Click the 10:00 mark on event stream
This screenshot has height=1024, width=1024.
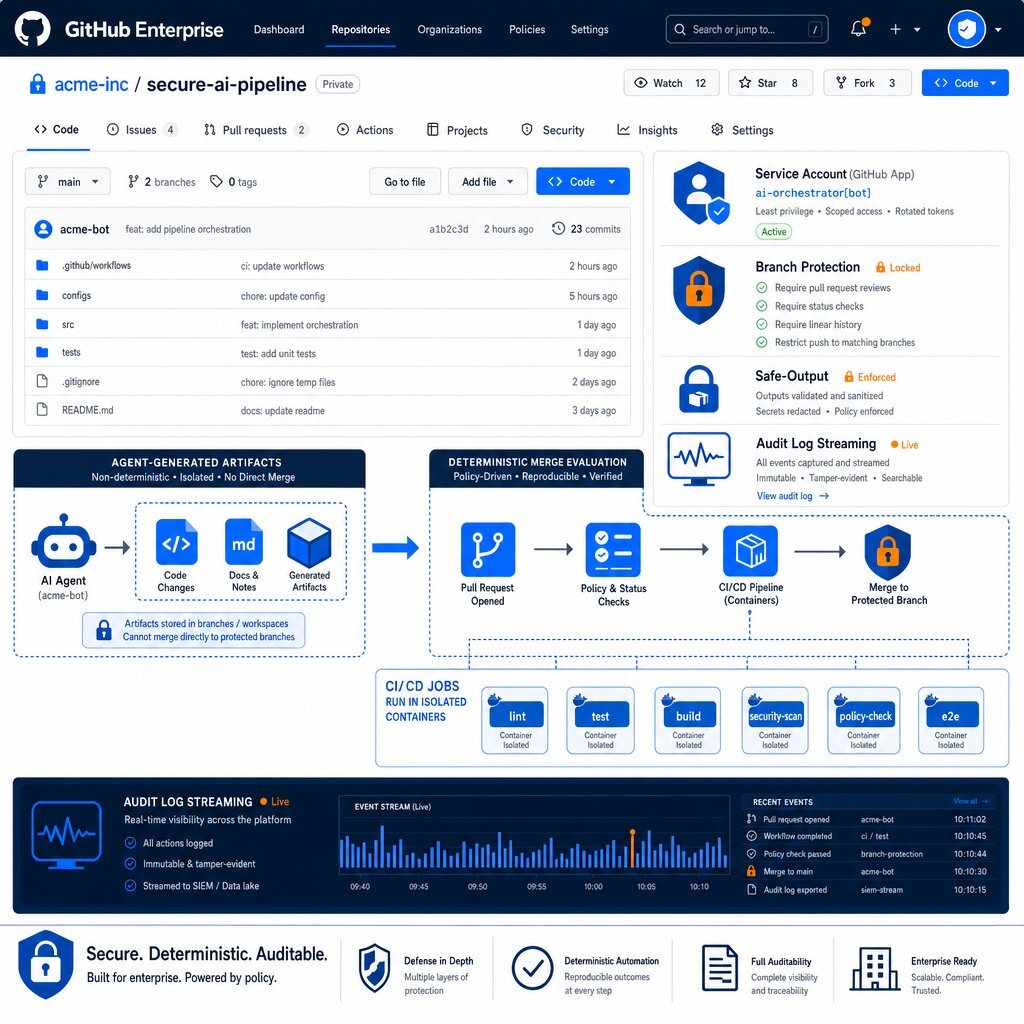(x=593, y=886)
